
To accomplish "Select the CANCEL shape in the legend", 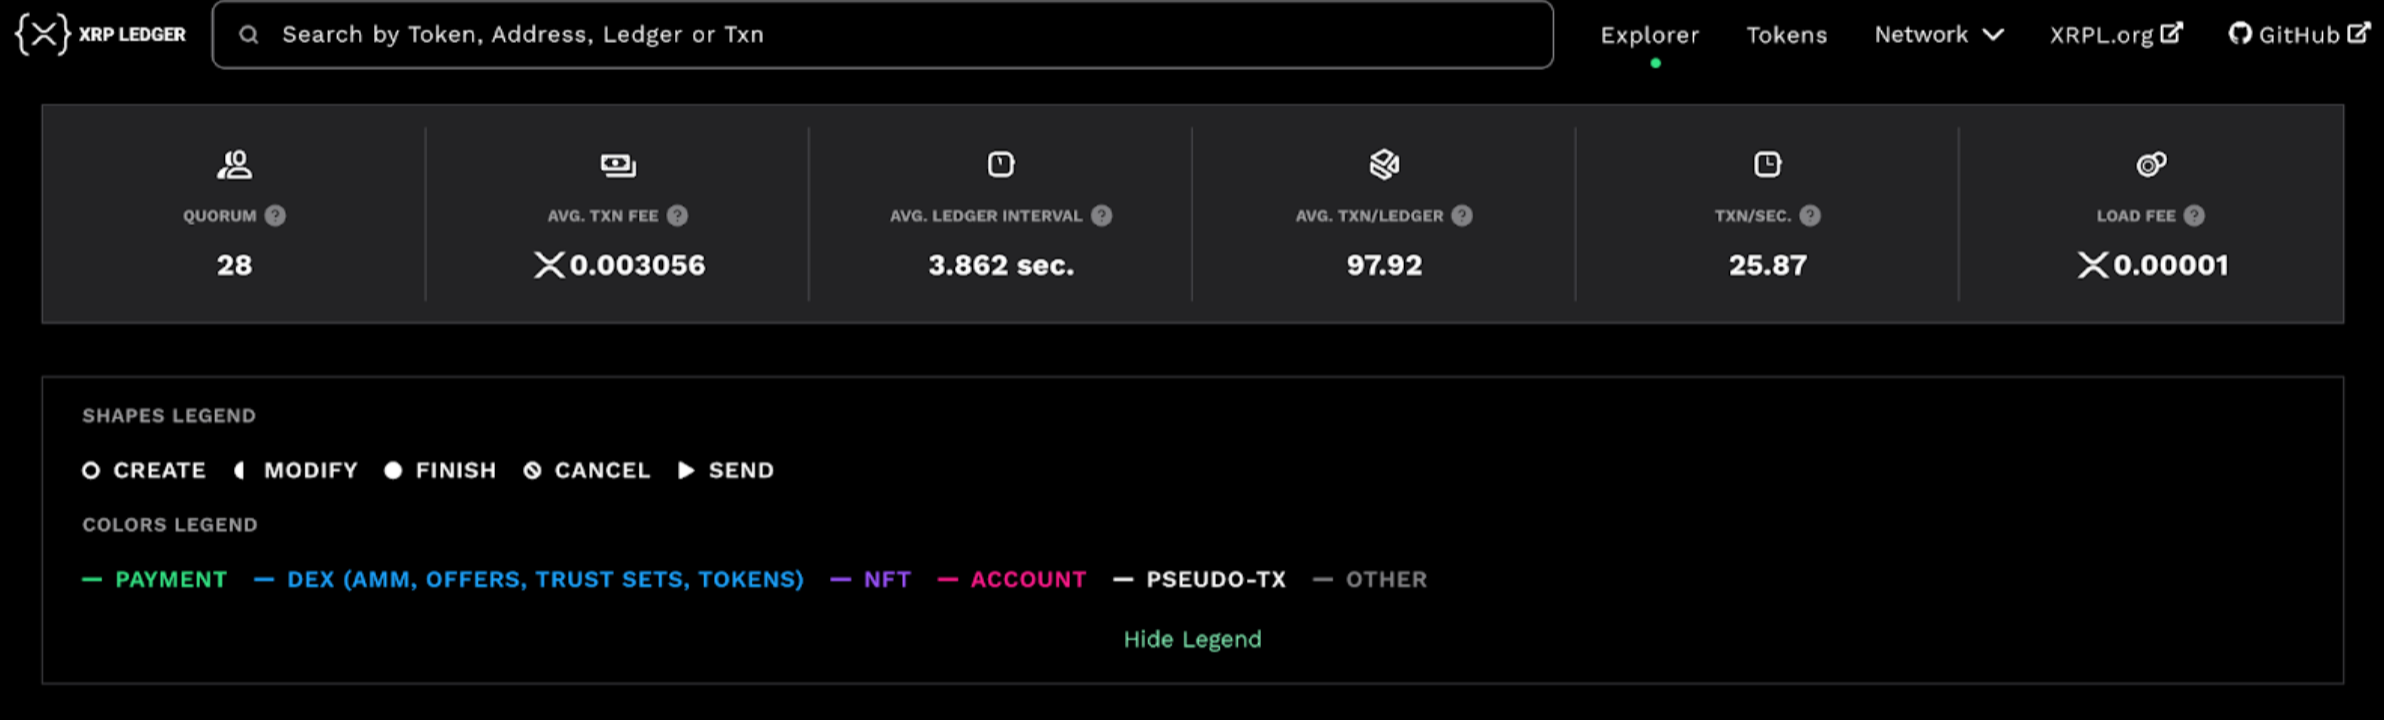I will click(x=588, y=470).
